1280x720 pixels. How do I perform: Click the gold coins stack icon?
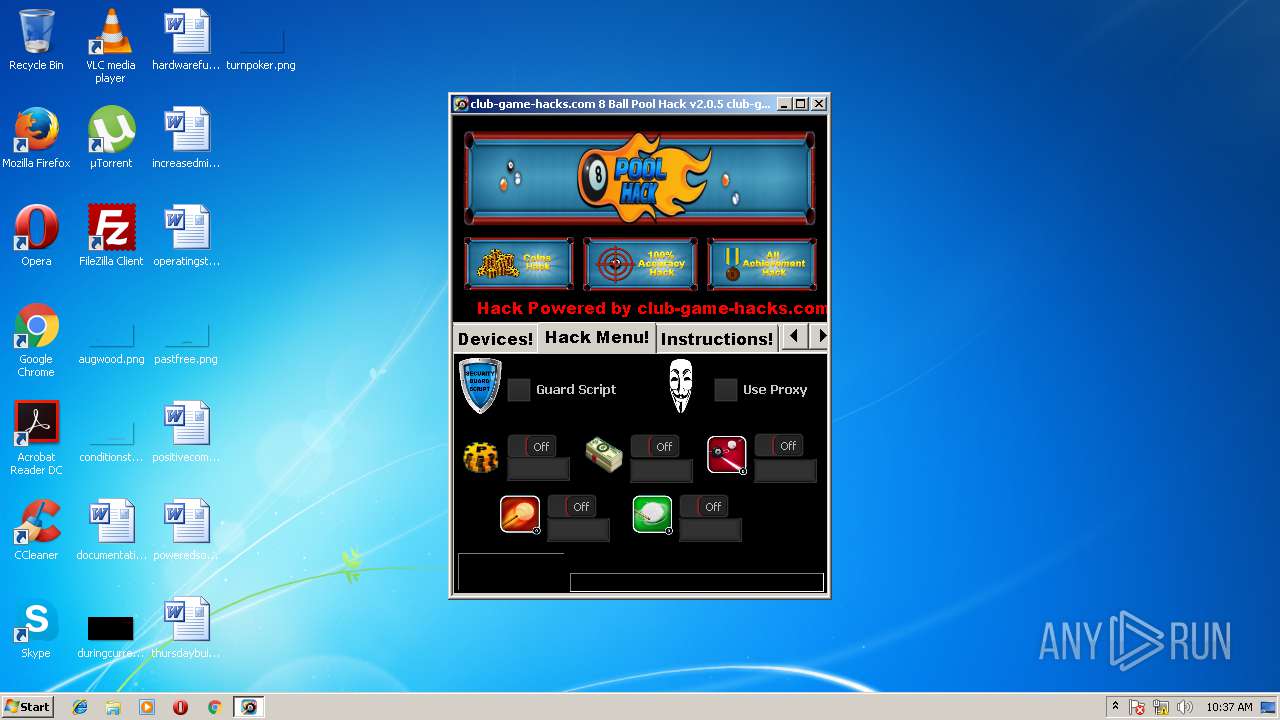click(x=481, y=458)
